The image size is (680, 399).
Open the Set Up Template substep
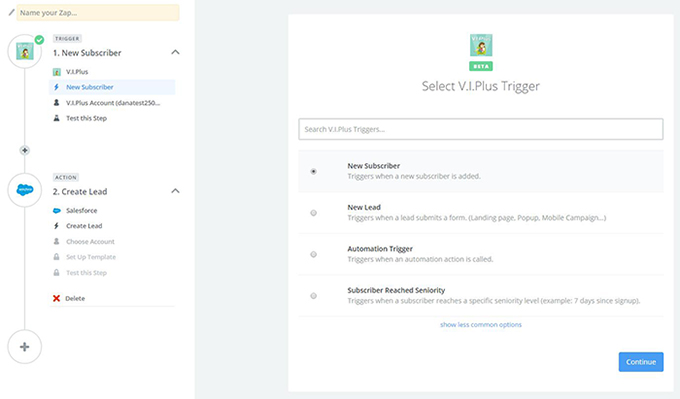tap(91, 257)
